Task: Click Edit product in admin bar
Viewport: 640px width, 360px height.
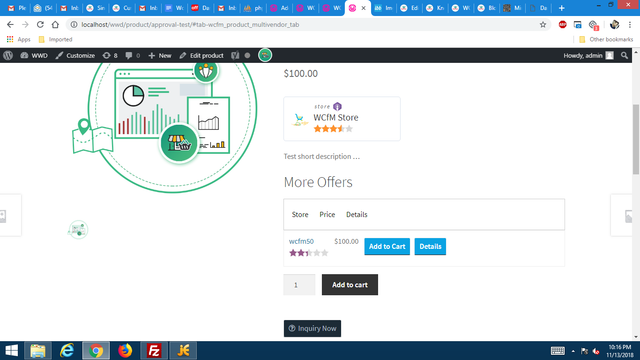Action: point(202,56)
